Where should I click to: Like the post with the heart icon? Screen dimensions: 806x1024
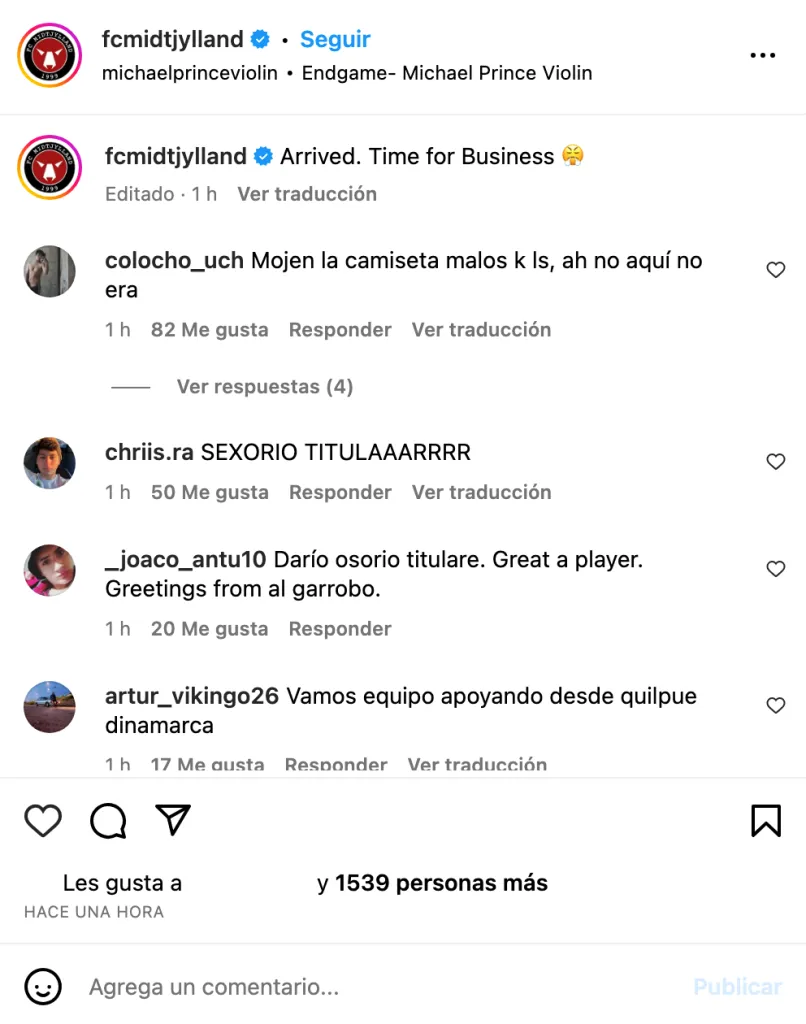[43, 821]
